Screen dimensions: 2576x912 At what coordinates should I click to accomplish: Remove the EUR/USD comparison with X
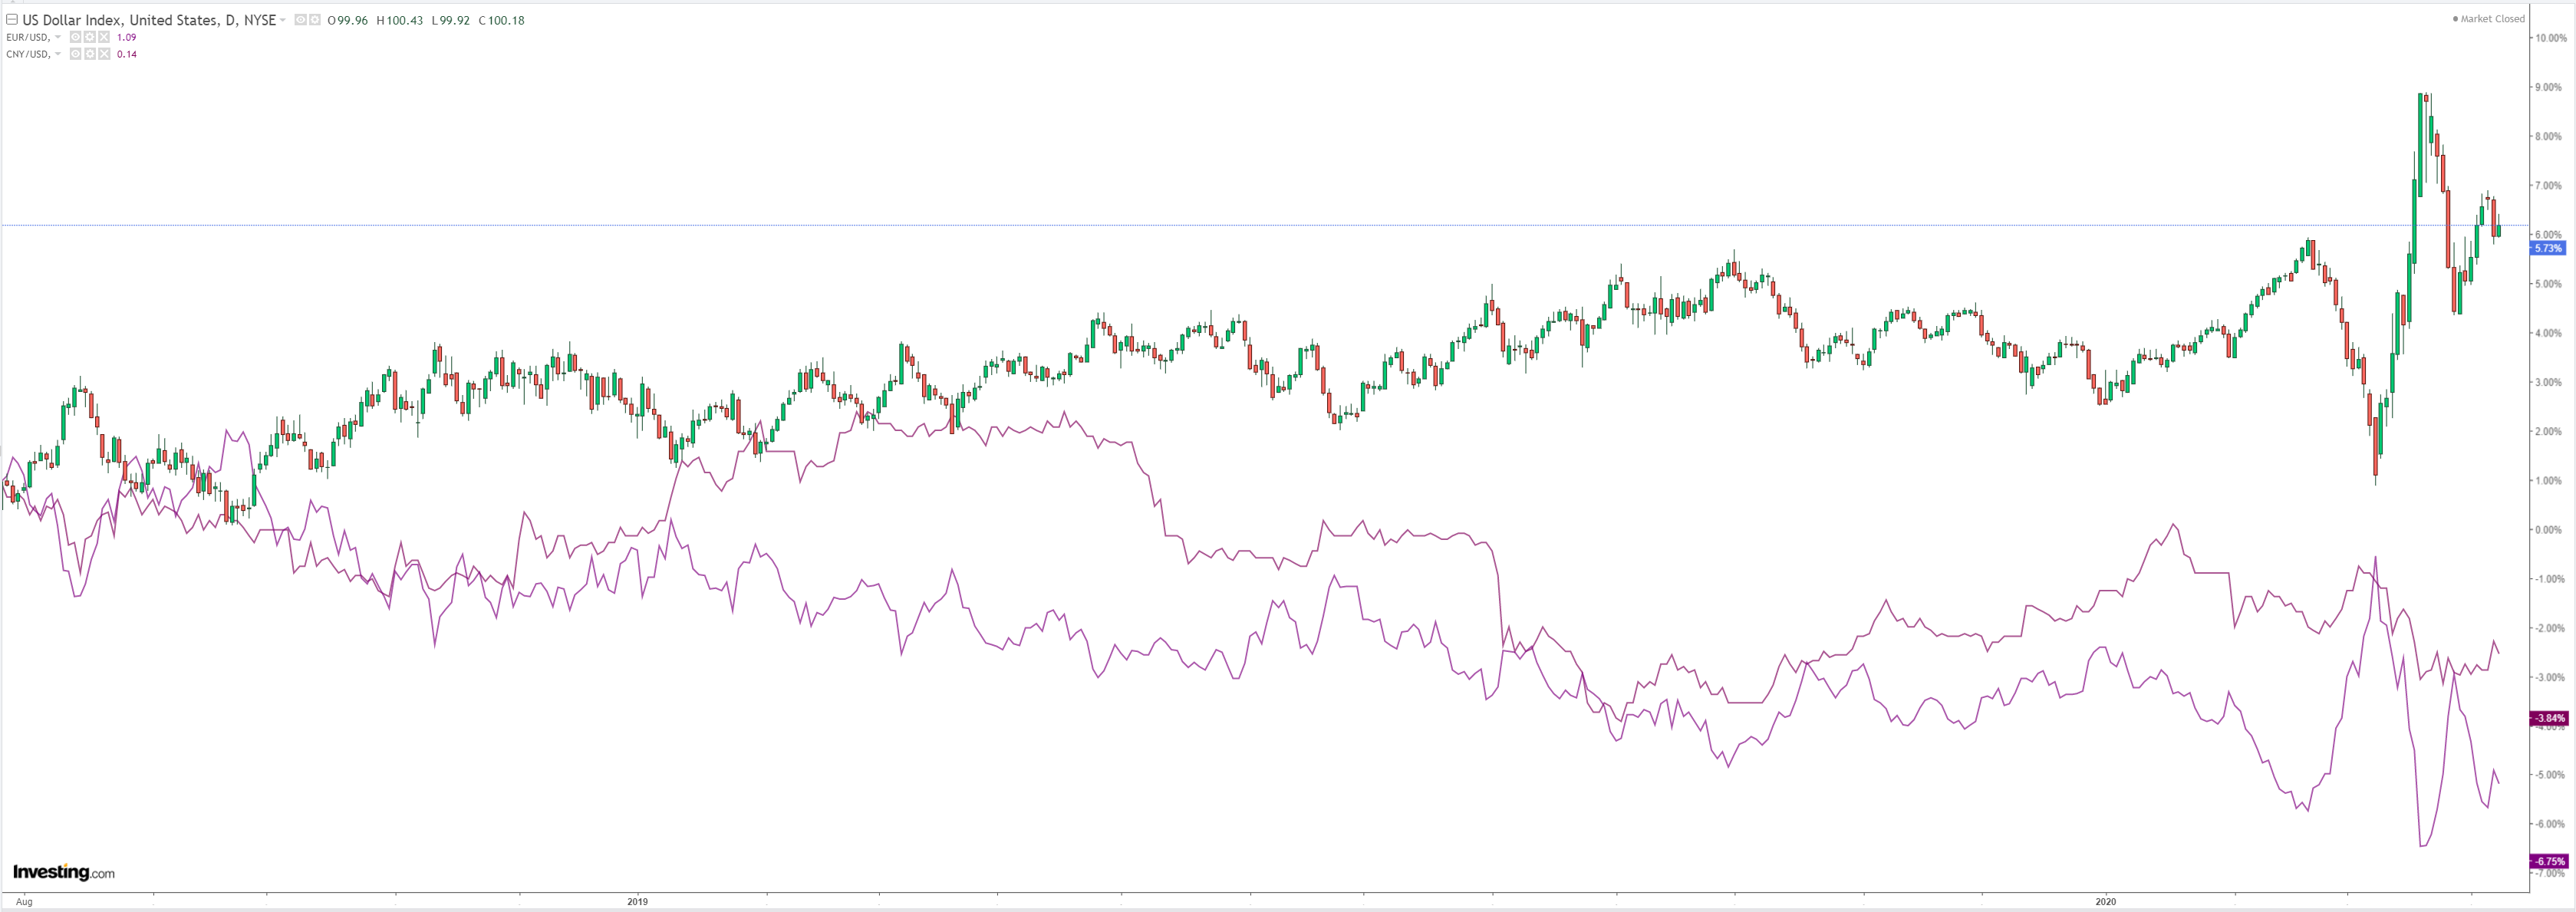[x=104, y=37]
